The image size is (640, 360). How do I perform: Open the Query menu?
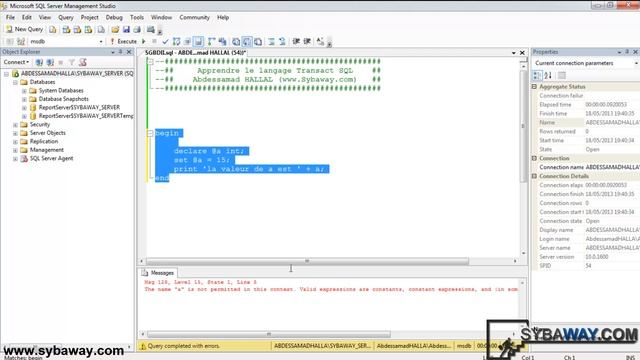tap(66, 18)
